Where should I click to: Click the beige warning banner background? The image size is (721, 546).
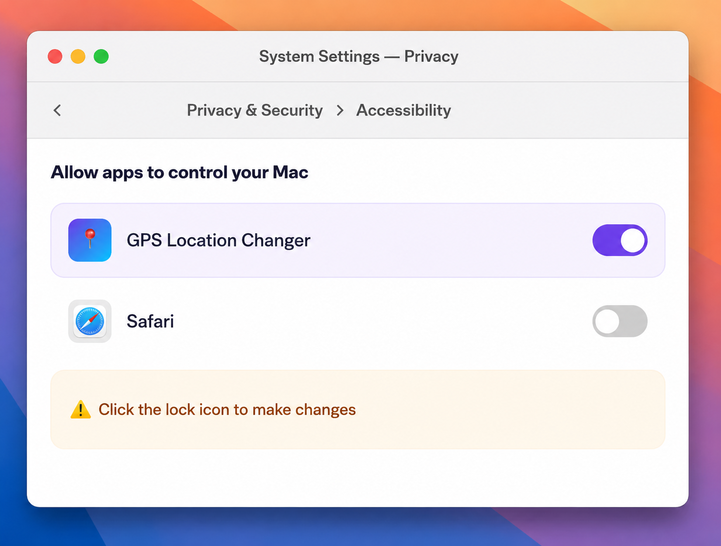coord(506,409)
